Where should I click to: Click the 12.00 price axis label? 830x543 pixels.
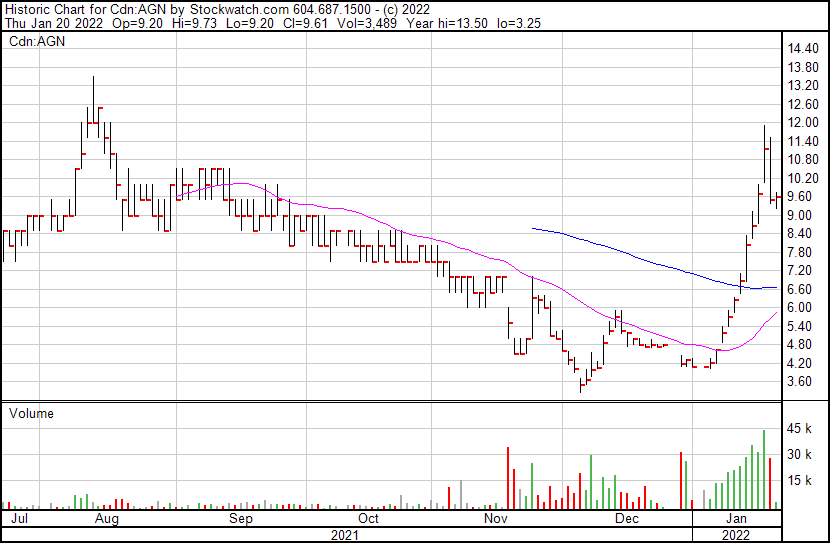tap(803, 123)
